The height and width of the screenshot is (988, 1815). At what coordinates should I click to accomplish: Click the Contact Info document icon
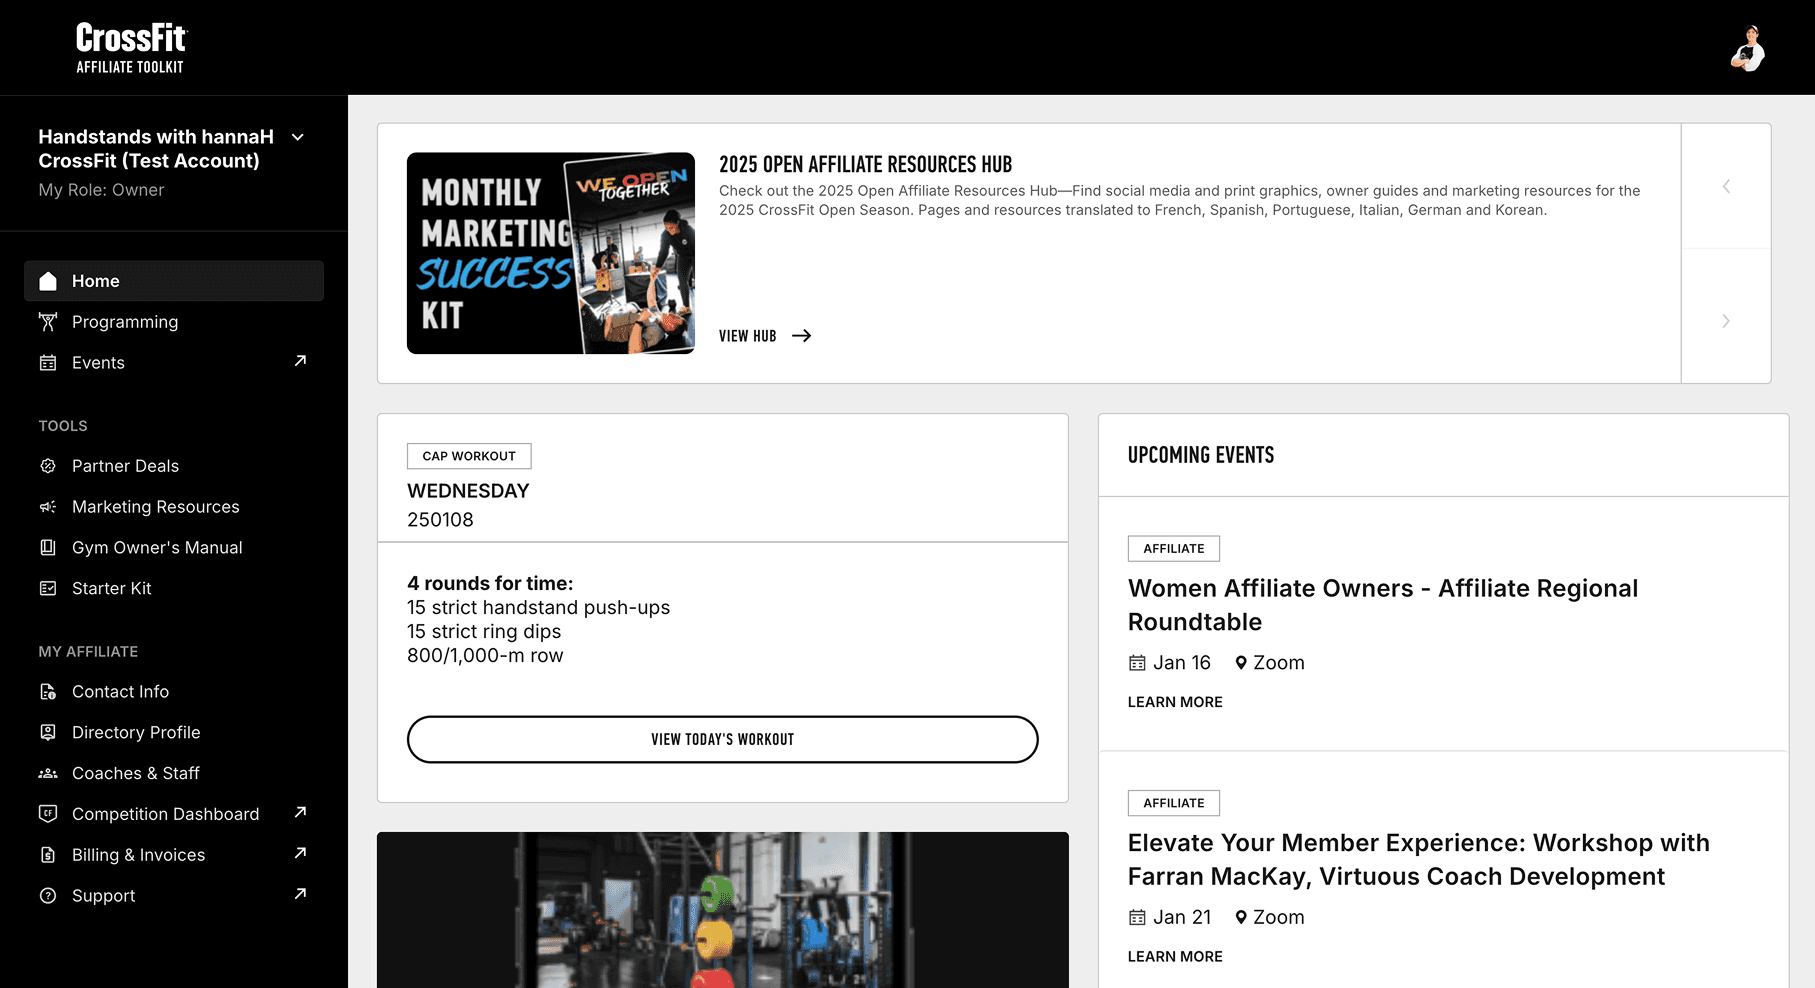(x=48, y=692)
